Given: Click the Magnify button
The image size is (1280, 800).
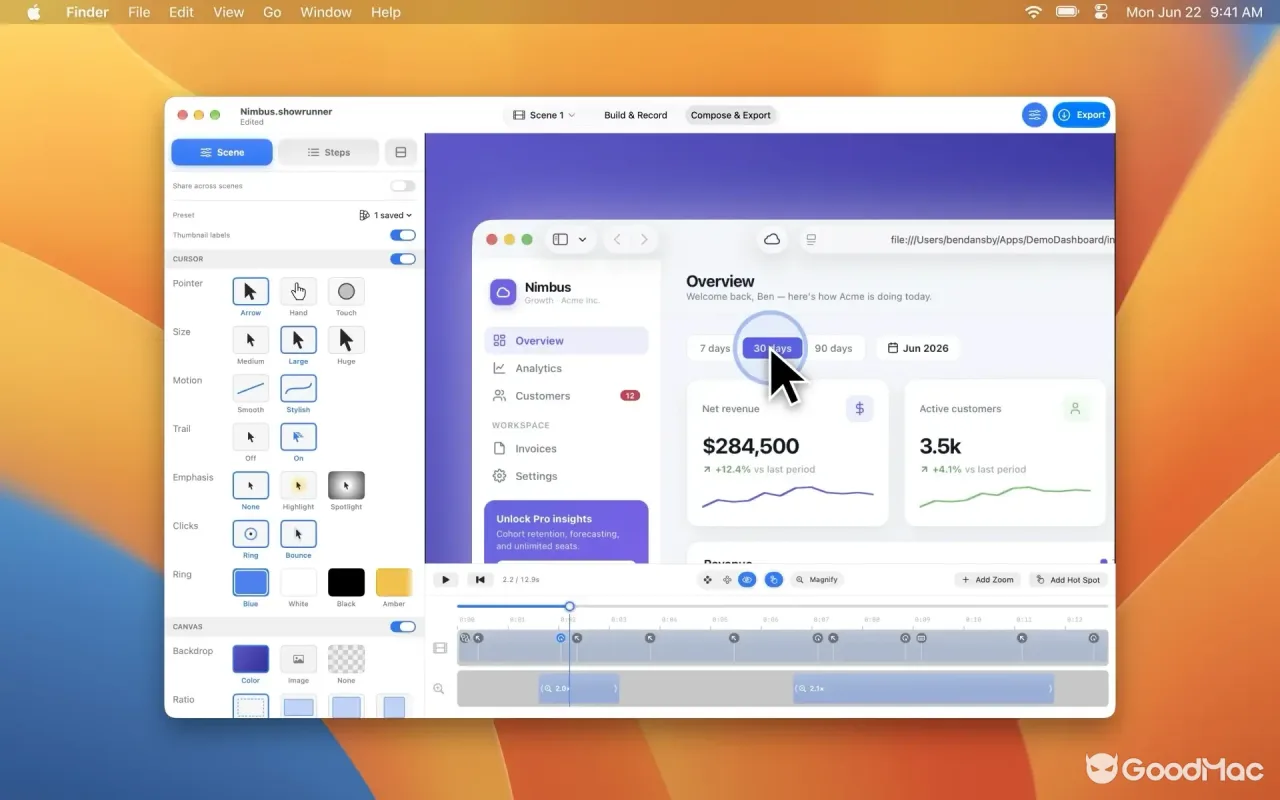Looking at the screenshot, I should point(817,580).
